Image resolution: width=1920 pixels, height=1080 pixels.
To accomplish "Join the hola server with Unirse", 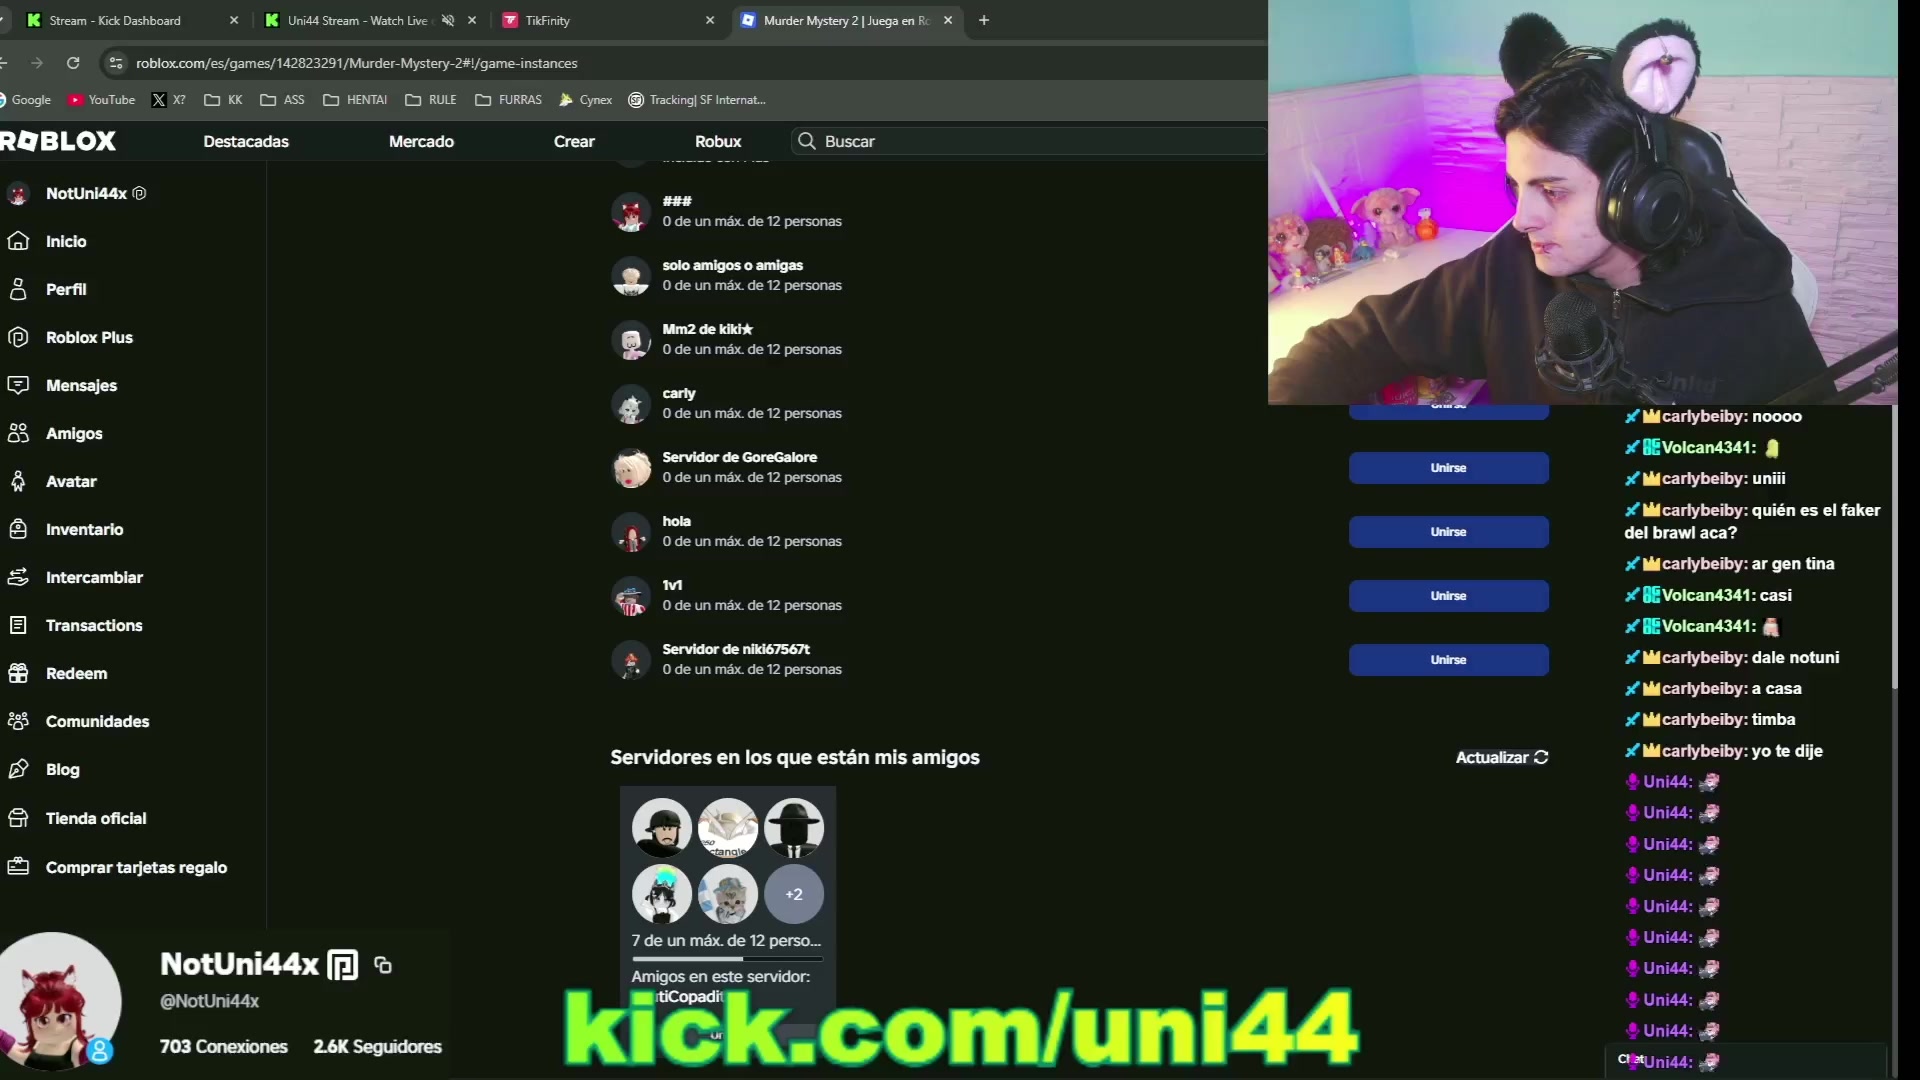I will 1448,532.
